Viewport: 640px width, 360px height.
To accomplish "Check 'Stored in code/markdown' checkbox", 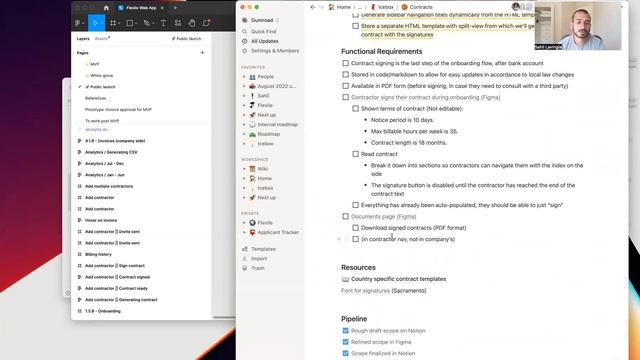I will (x=346, y=75).
